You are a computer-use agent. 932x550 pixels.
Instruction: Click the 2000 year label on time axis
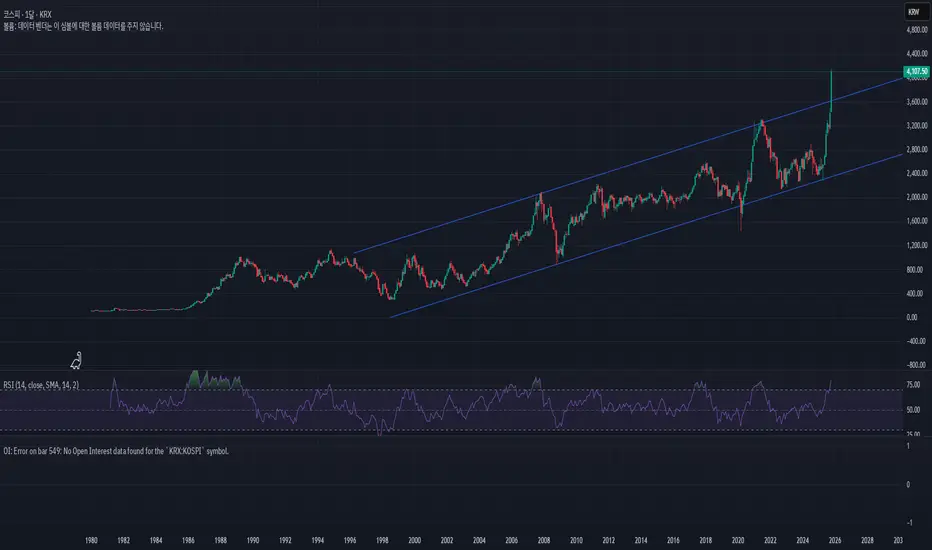click(414, 540)
